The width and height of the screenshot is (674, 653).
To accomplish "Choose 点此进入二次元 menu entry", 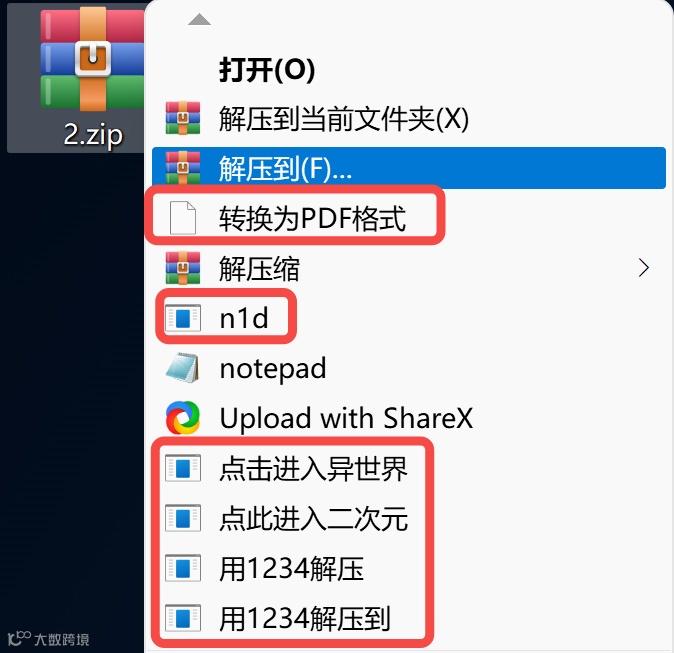I will (313, 518).
